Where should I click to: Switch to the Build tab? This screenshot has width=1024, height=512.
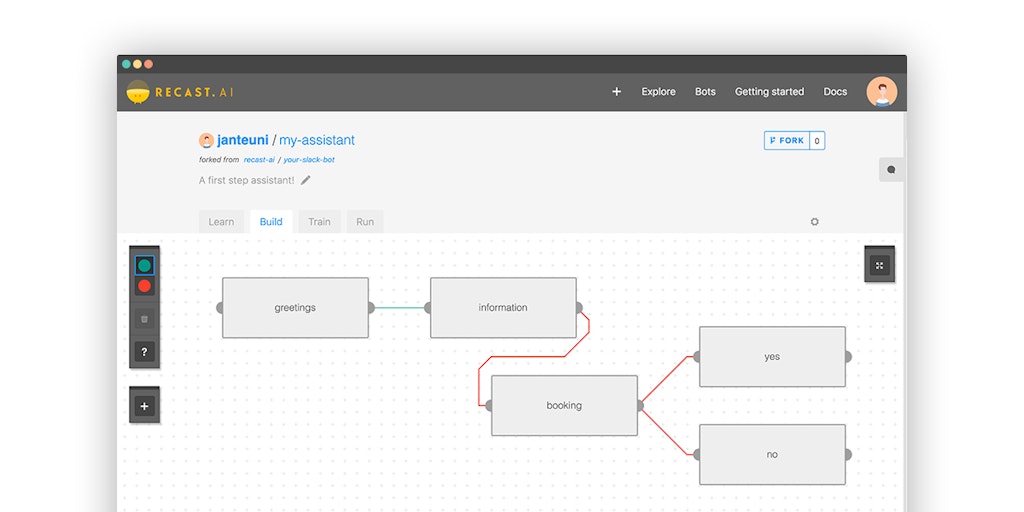tap(271, 222)
